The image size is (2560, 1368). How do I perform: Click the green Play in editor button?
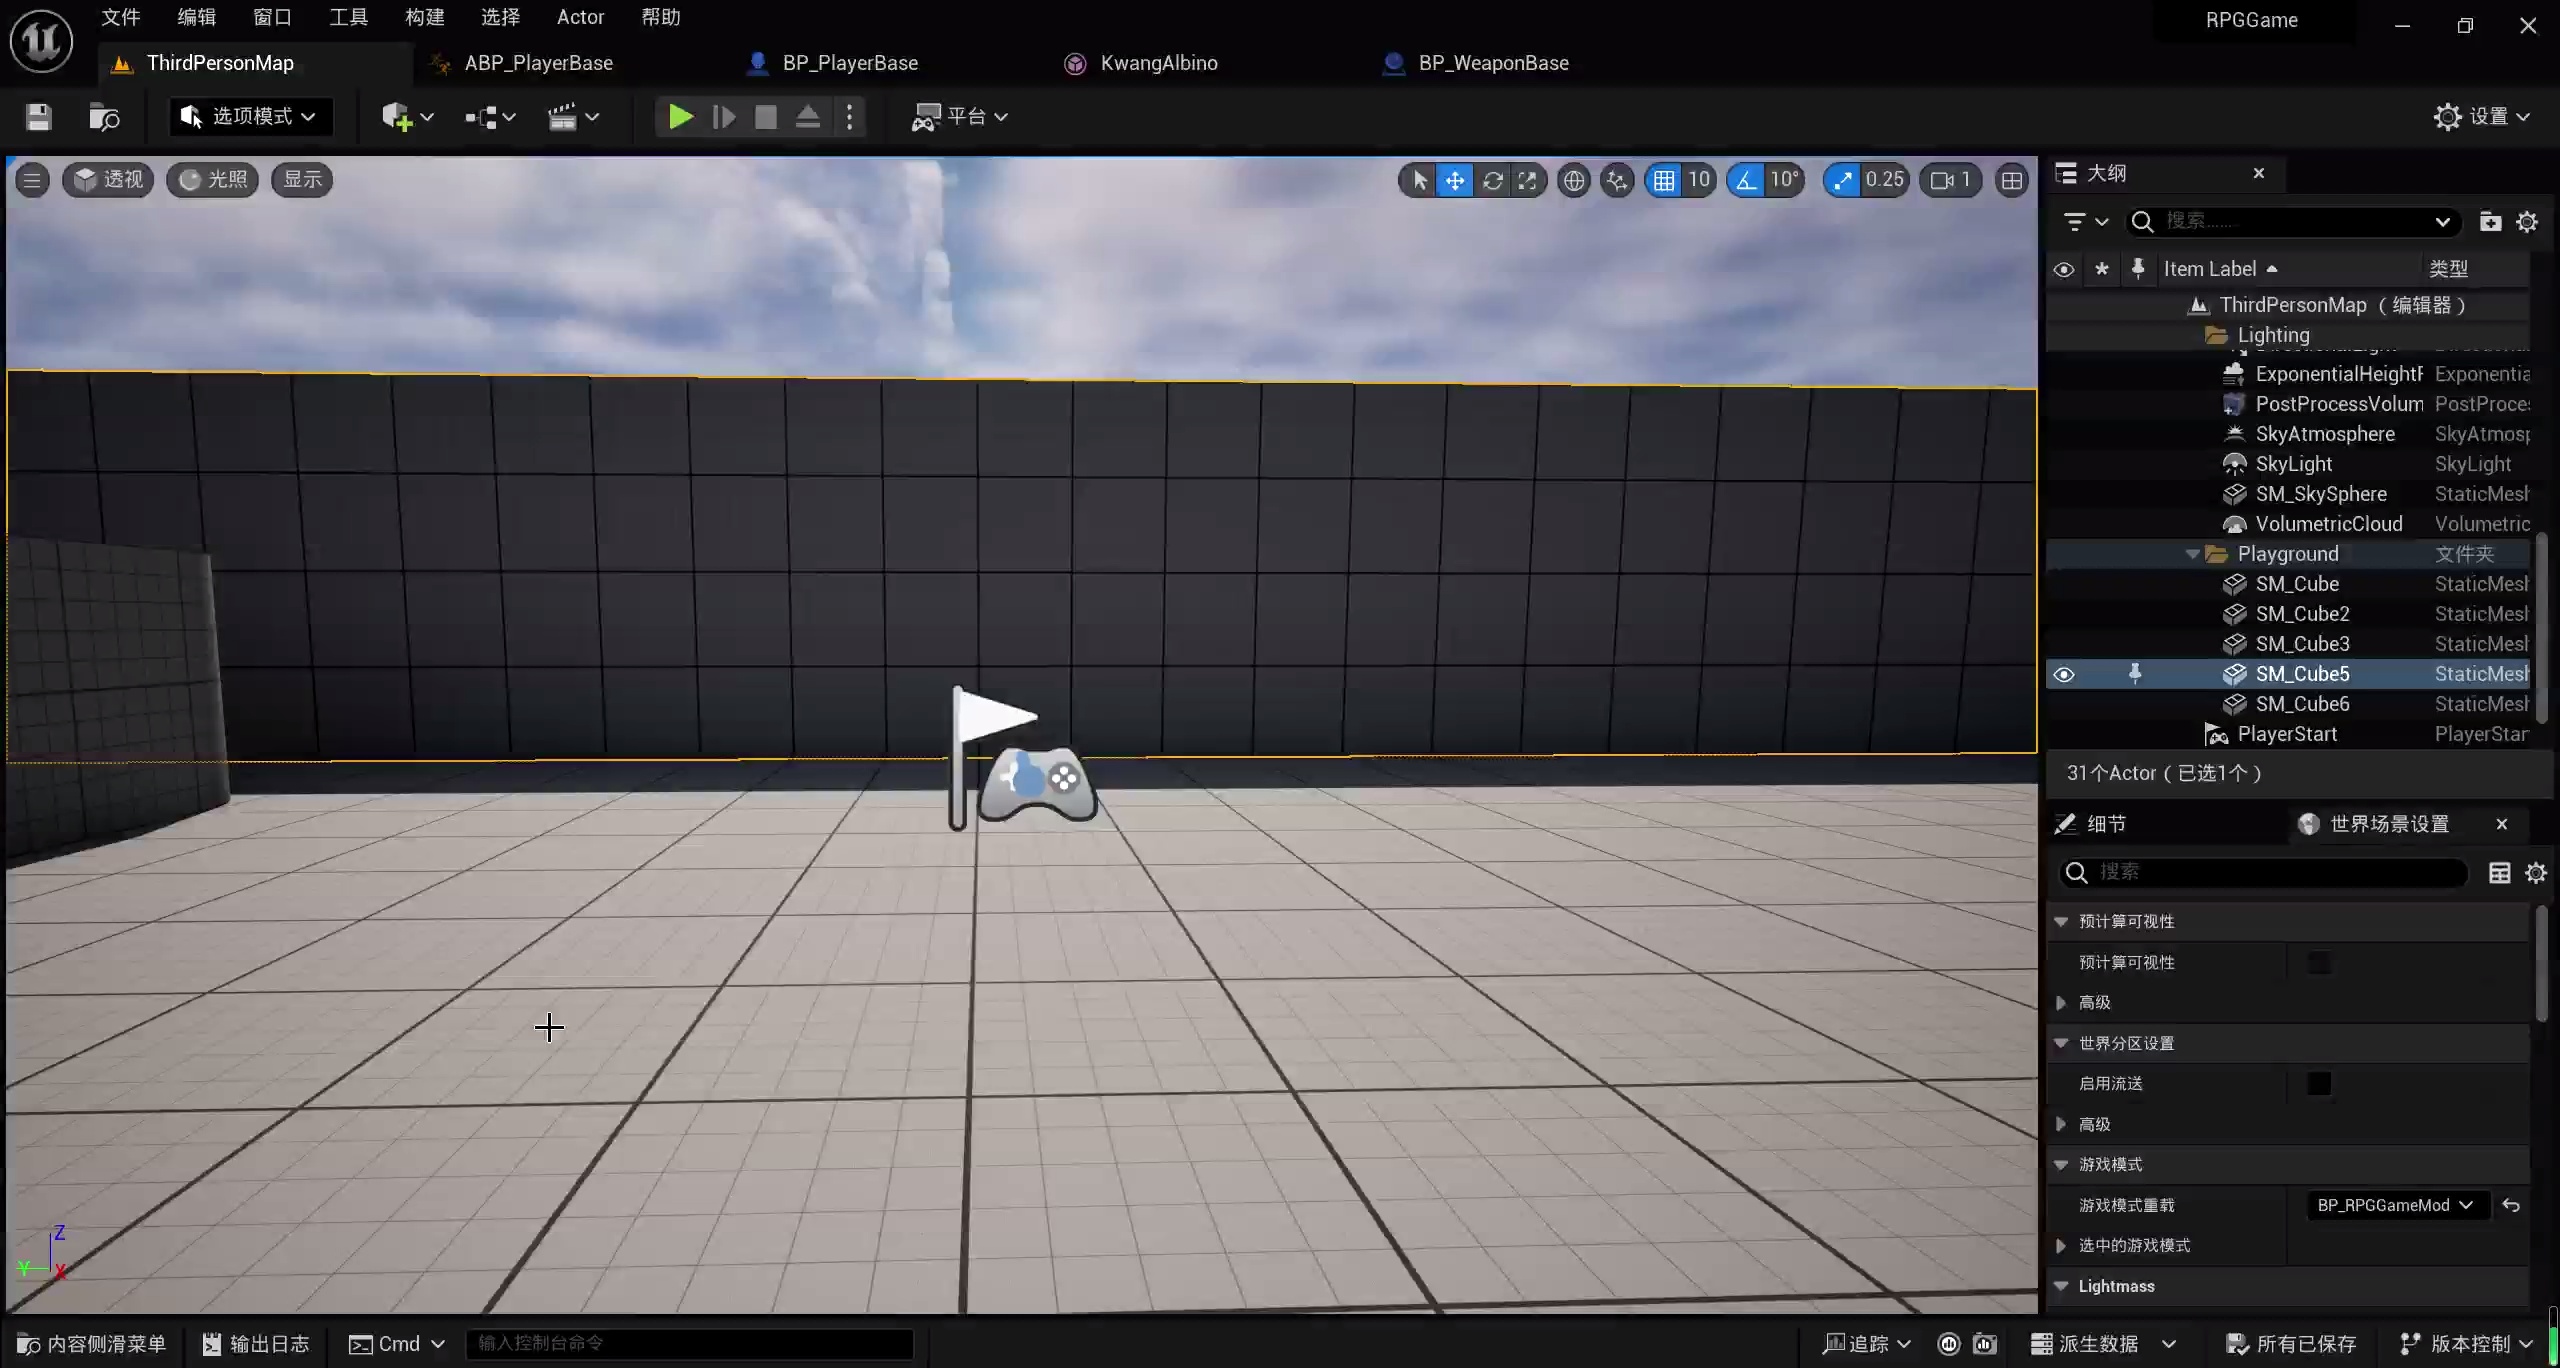point(680,117)
